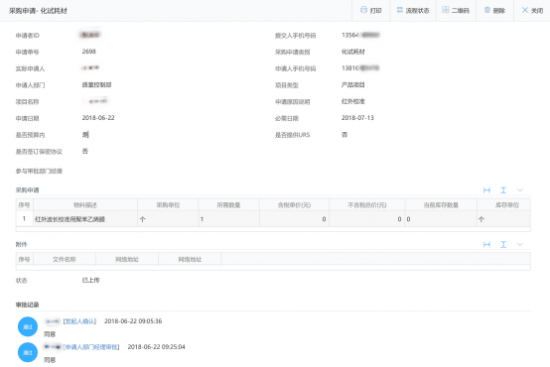The height and width of the screenshot is (367, 550).
Task: Click the quantity cell showing 1 under 所需数量
Action: click(x=229, y=219)
